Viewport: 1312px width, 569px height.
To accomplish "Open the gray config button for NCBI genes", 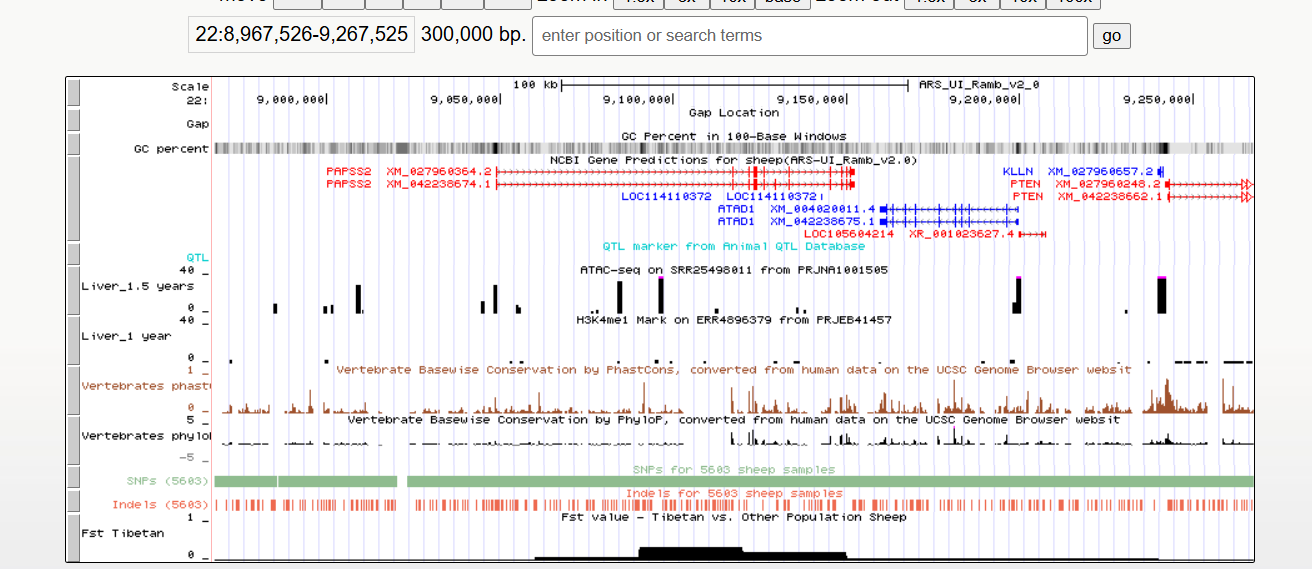I will 73,198.
